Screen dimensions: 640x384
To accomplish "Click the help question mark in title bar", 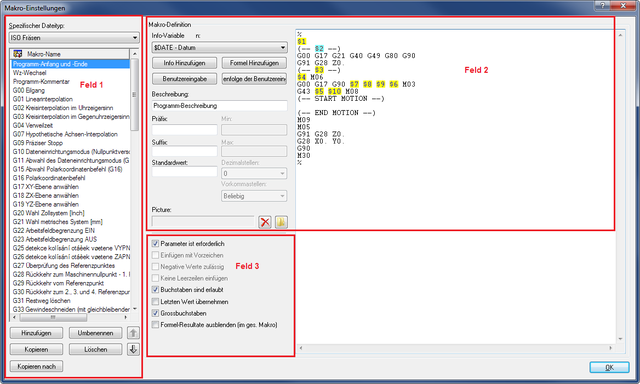I will click(602, 5).
